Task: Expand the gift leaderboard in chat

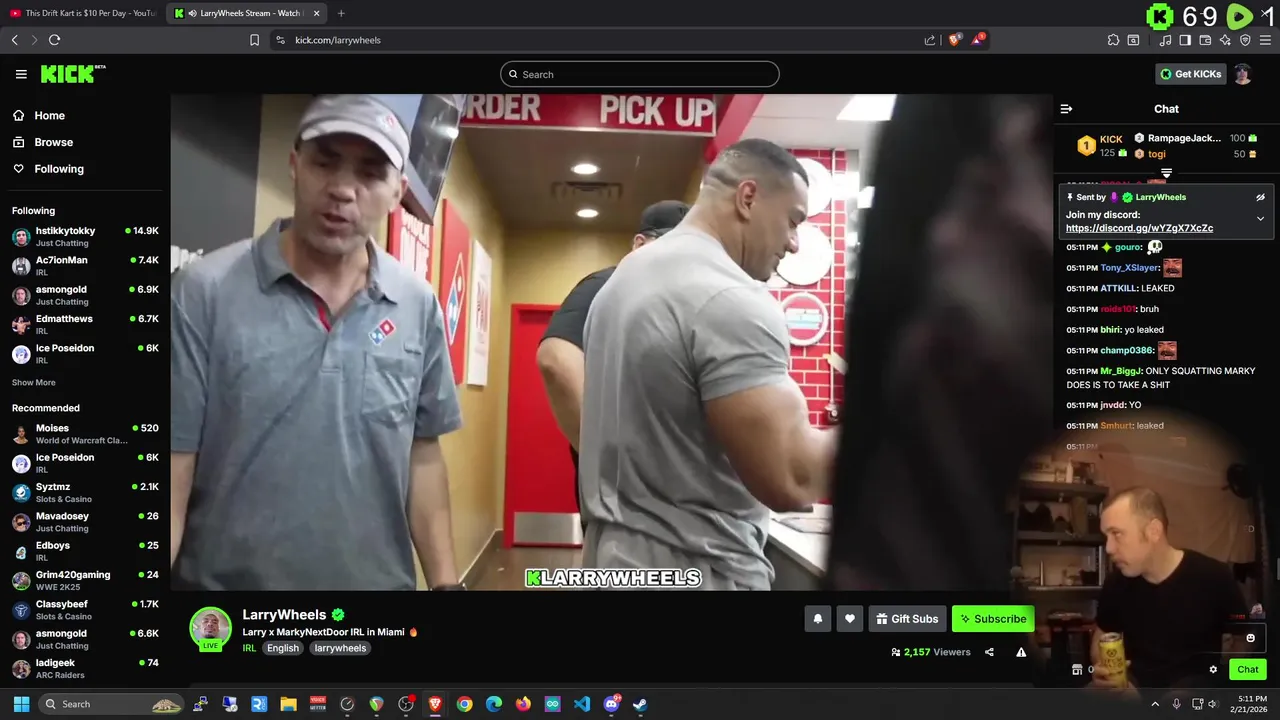Action: [x=1166, y=174]
